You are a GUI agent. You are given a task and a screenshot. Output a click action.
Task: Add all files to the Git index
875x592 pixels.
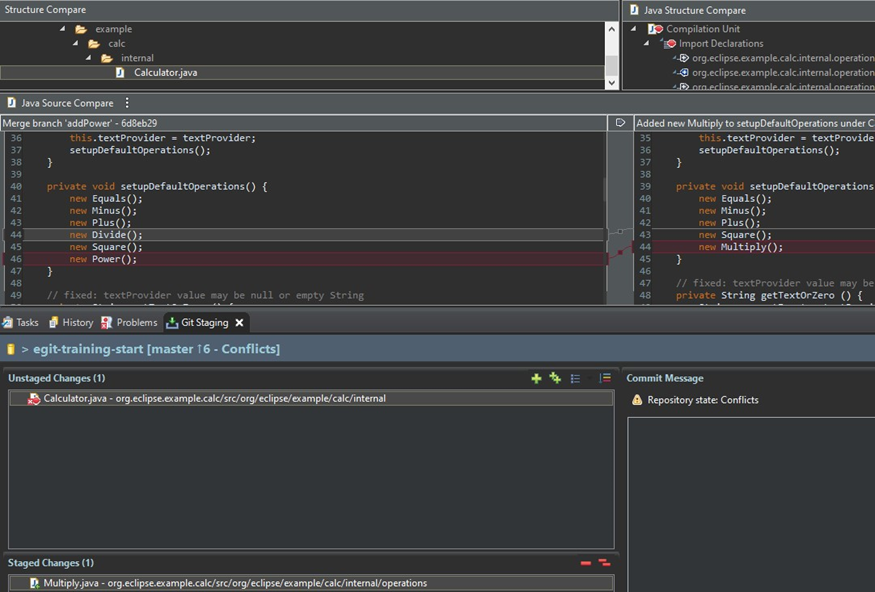click(555, 379)
